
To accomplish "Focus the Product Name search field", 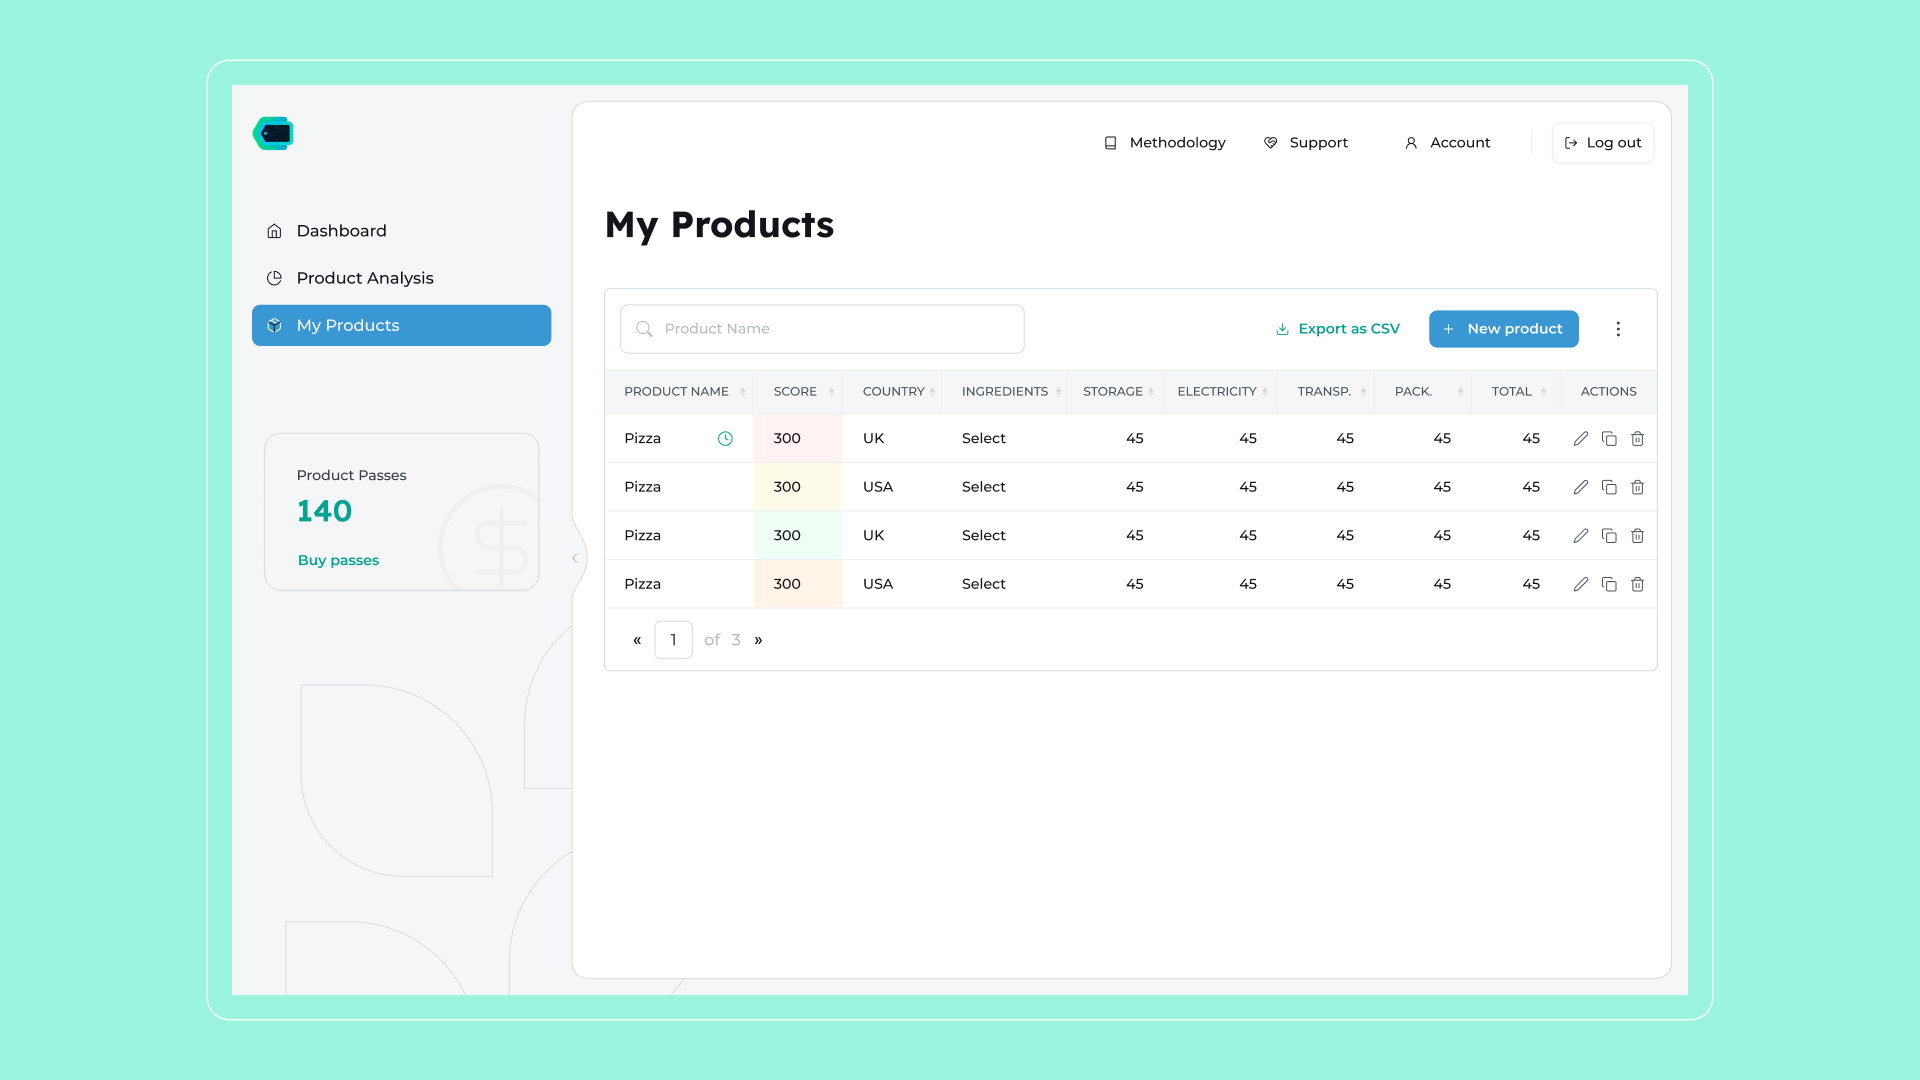I will (x=822, y=329).
